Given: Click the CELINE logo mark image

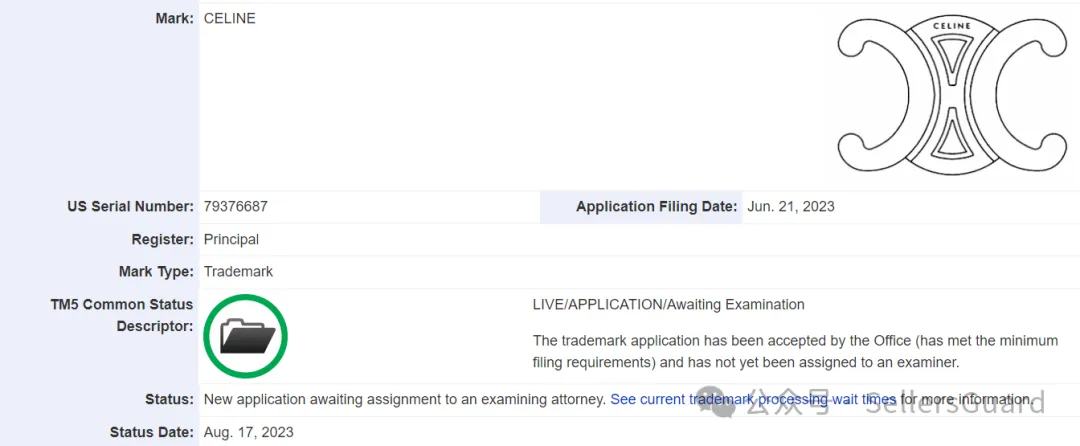Looking at the screenshot, I should coord(951,97).
